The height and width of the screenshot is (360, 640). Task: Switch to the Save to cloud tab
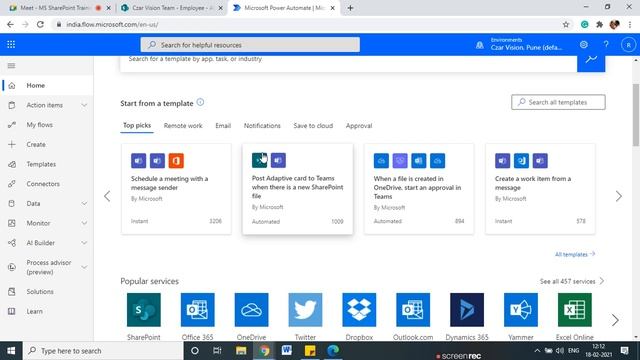point(313,126)
